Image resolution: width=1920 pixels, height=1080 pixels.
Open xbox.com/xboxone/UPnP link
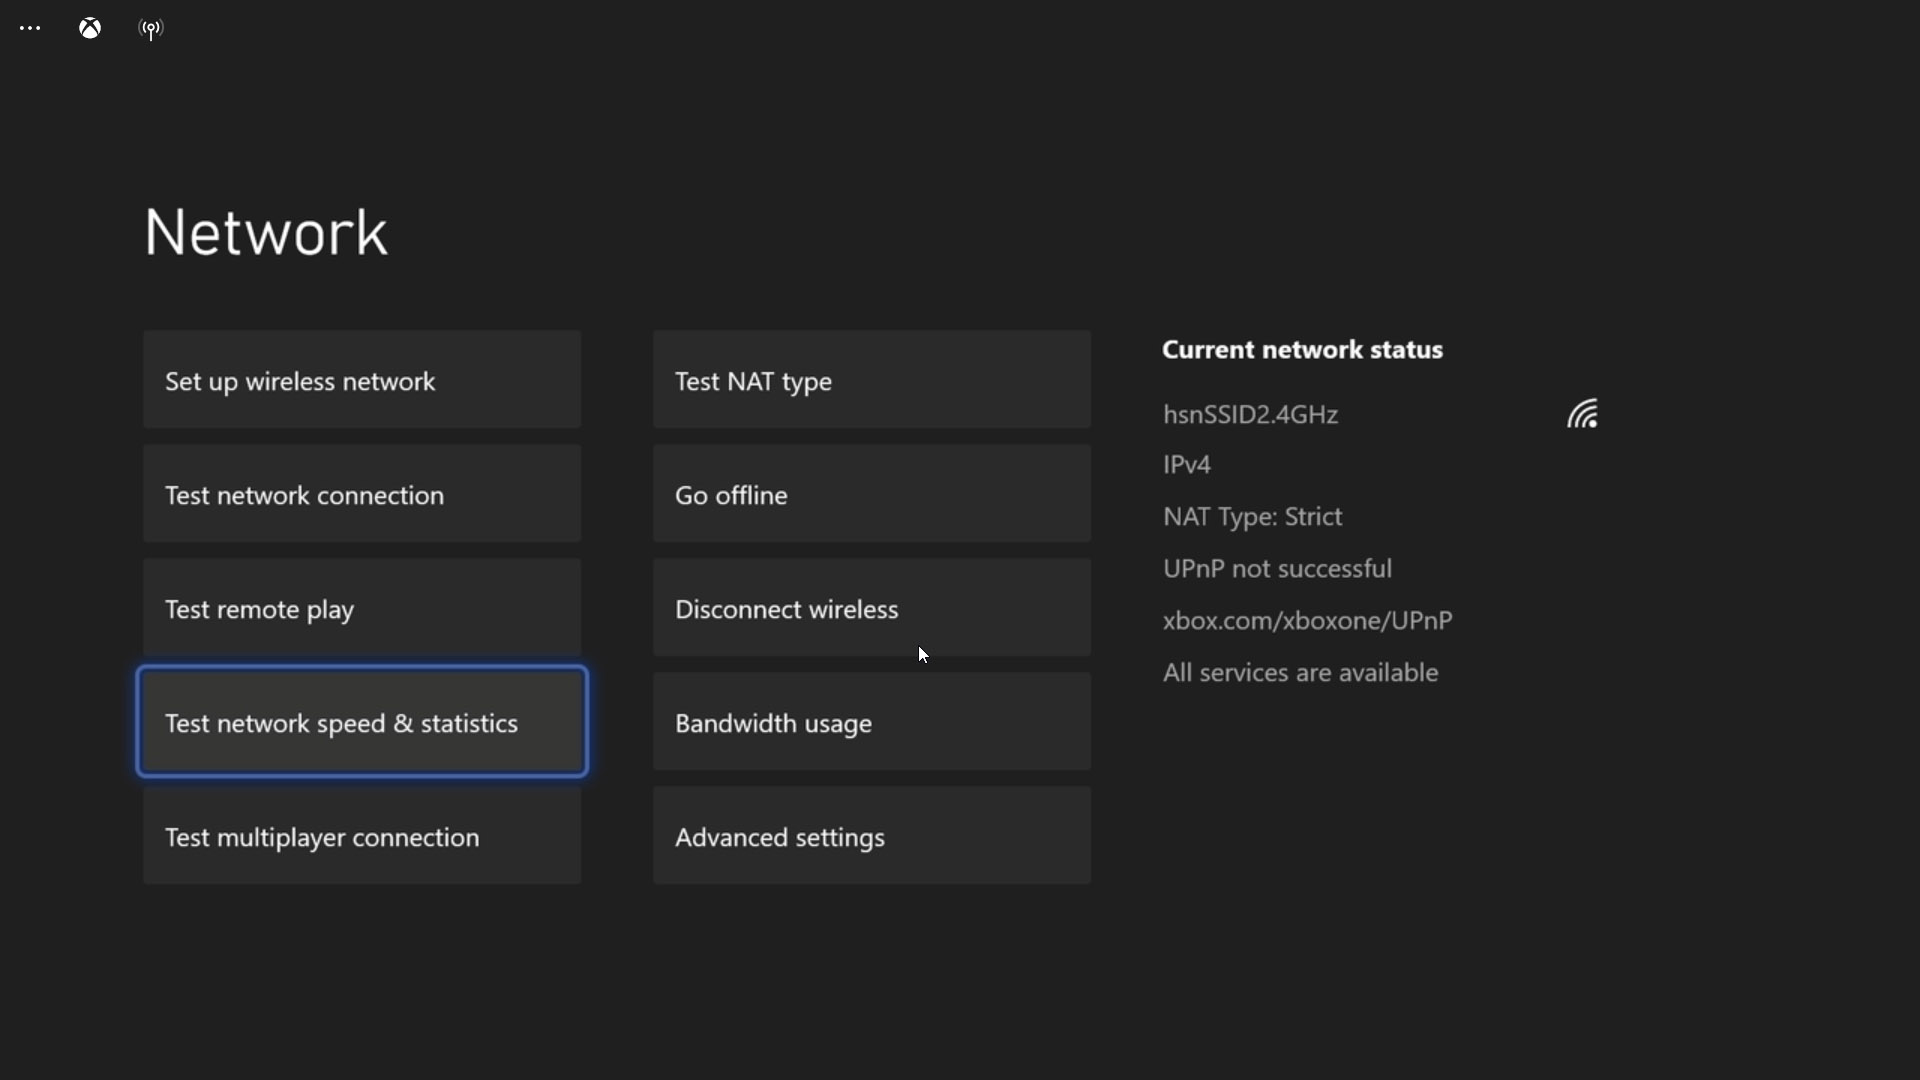pos(1307,620)
